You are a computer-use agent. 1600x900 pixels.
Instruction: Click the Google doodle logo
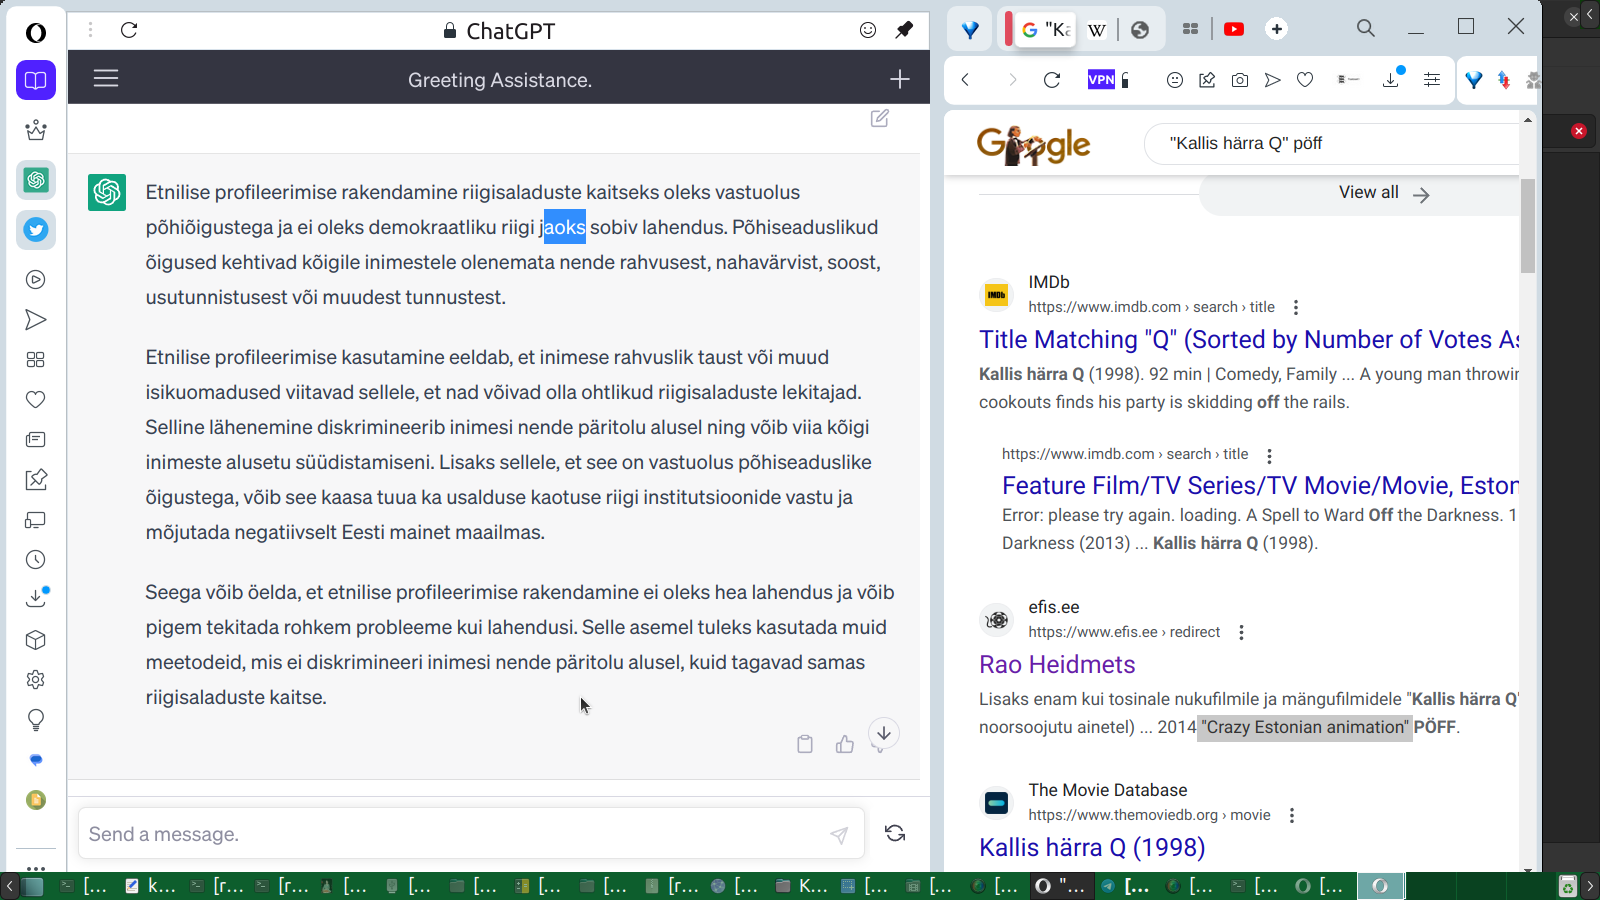pyautogui.click(x=1033, y=145)
